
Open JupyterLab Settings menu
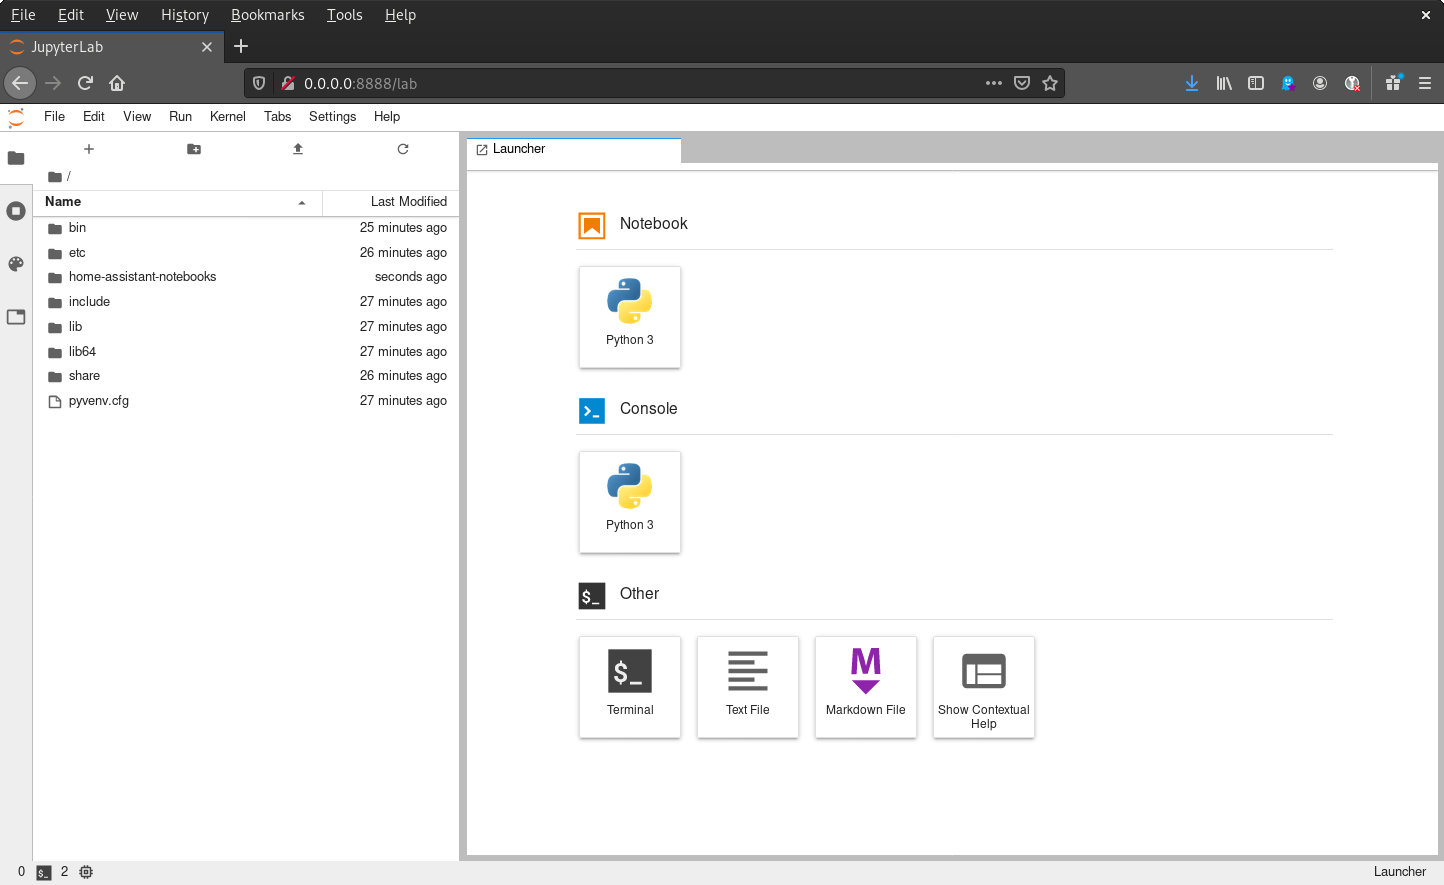coord(333,117)
